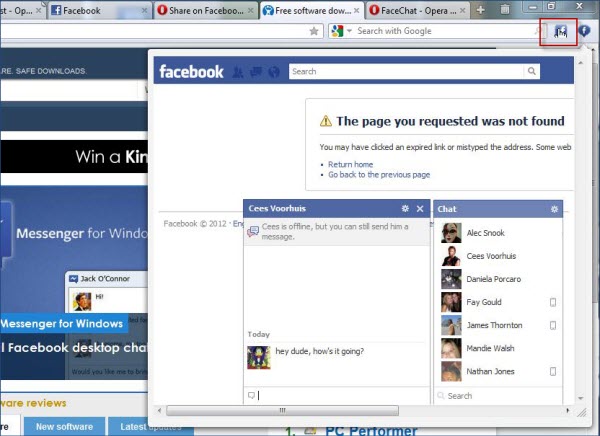
Task: Open settings gear in Cees Voorhuis chat
Action: point(404,209)
